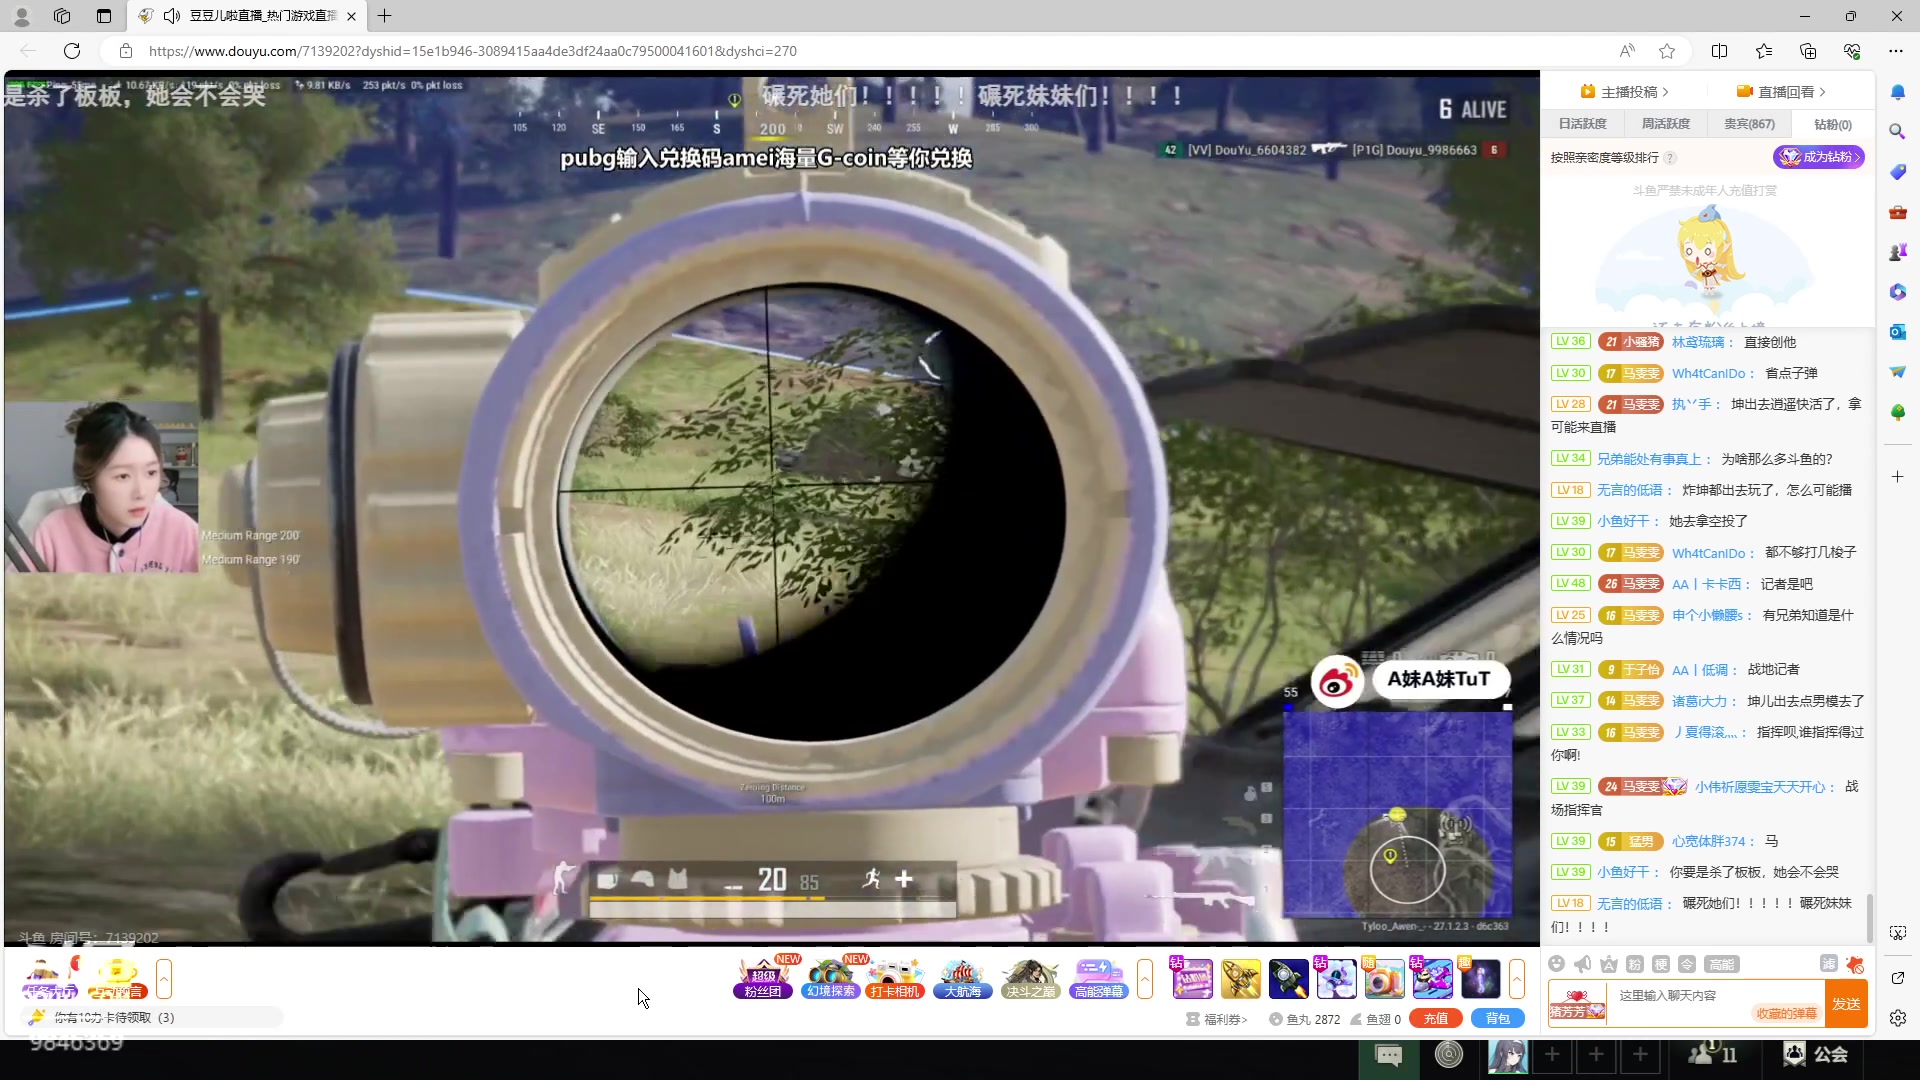Viewport: 1920px width, 1080px height.
Task: Mute the tab via speaker icon
Action: (x=171, y=16)
